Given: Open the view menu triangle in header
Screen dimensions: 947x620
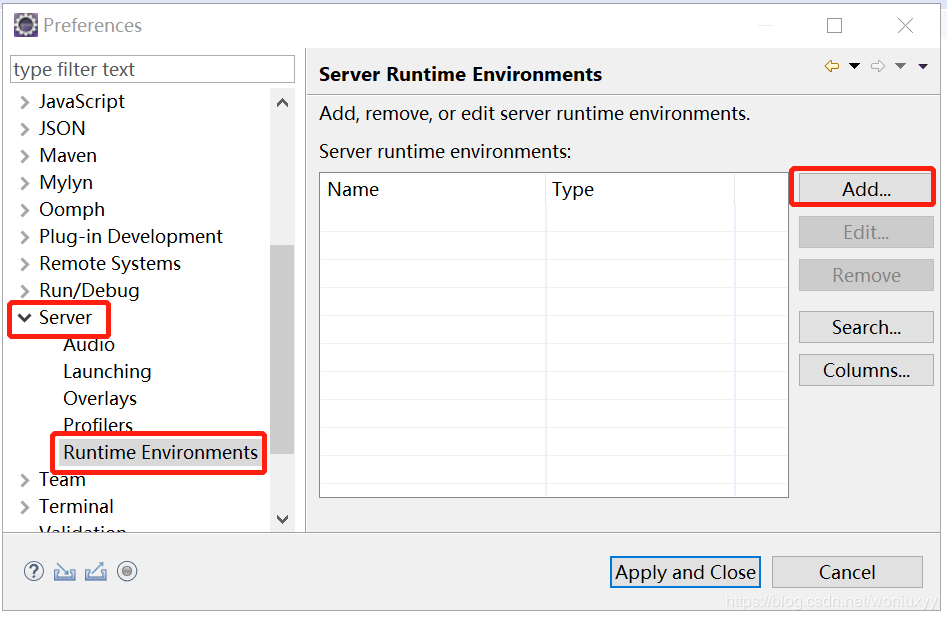Looking at the screenshot, I should pos(923,66).
